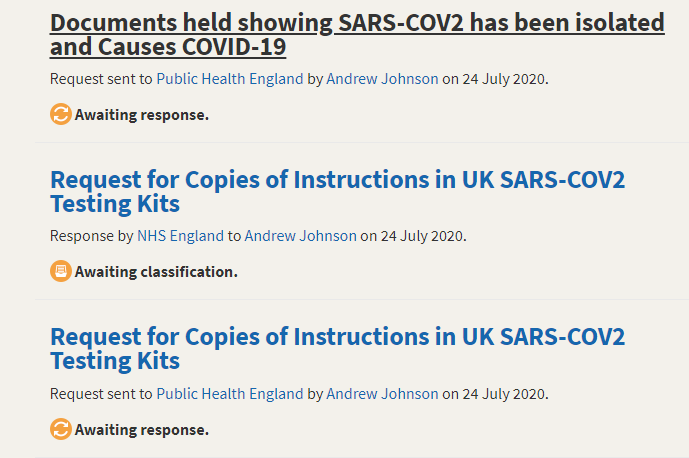Click the 24 July 2020 date under the isolated documents request
The height and width of the screenshot is (458, 689).
pos(504,79)
